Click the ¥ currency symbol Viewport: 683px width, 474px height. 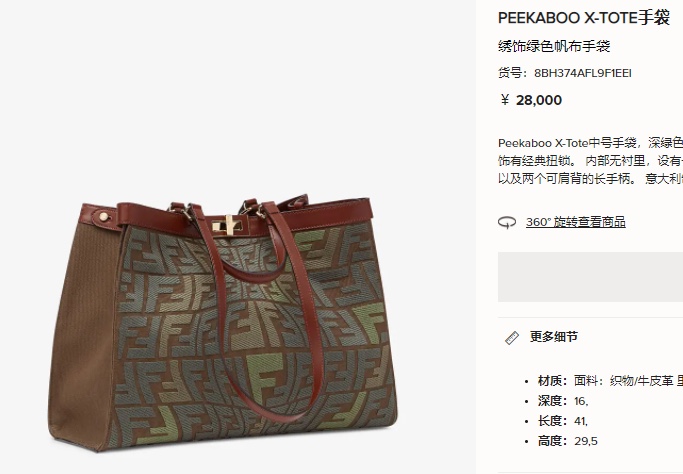[x=504, y=100]
